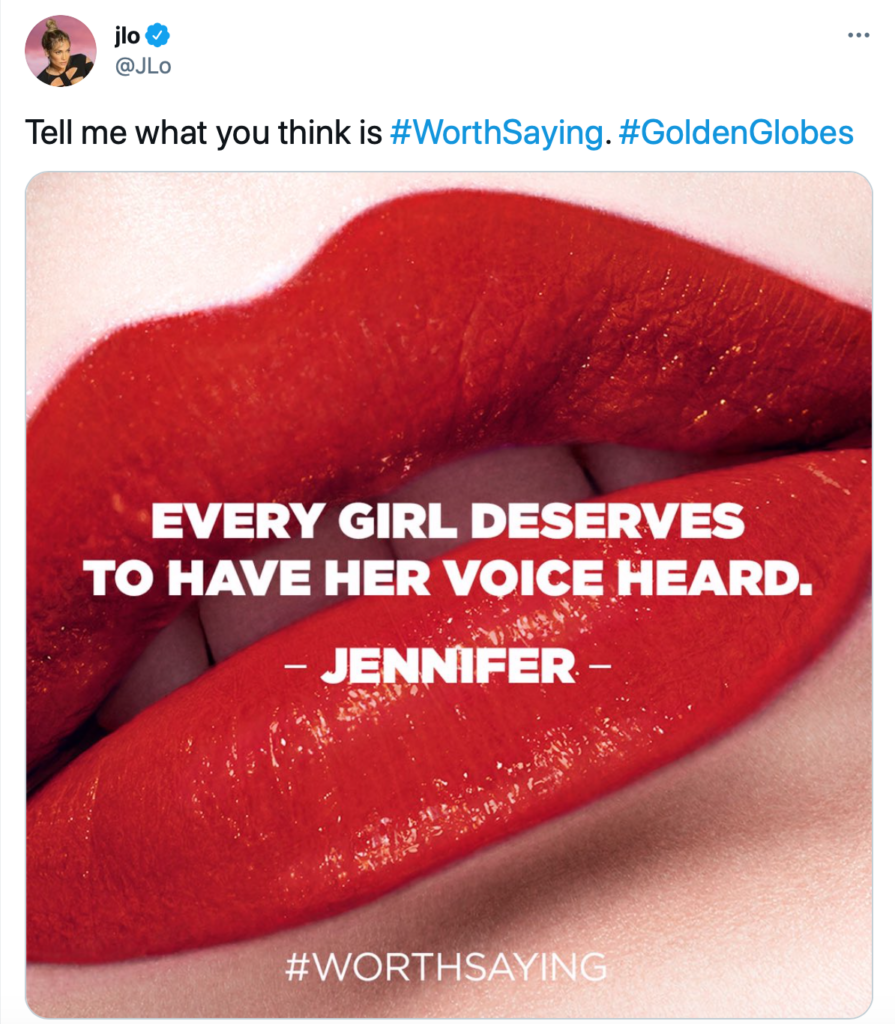
Task: Click the word "HEARD." in the image
Action: [x=715, y=579]
